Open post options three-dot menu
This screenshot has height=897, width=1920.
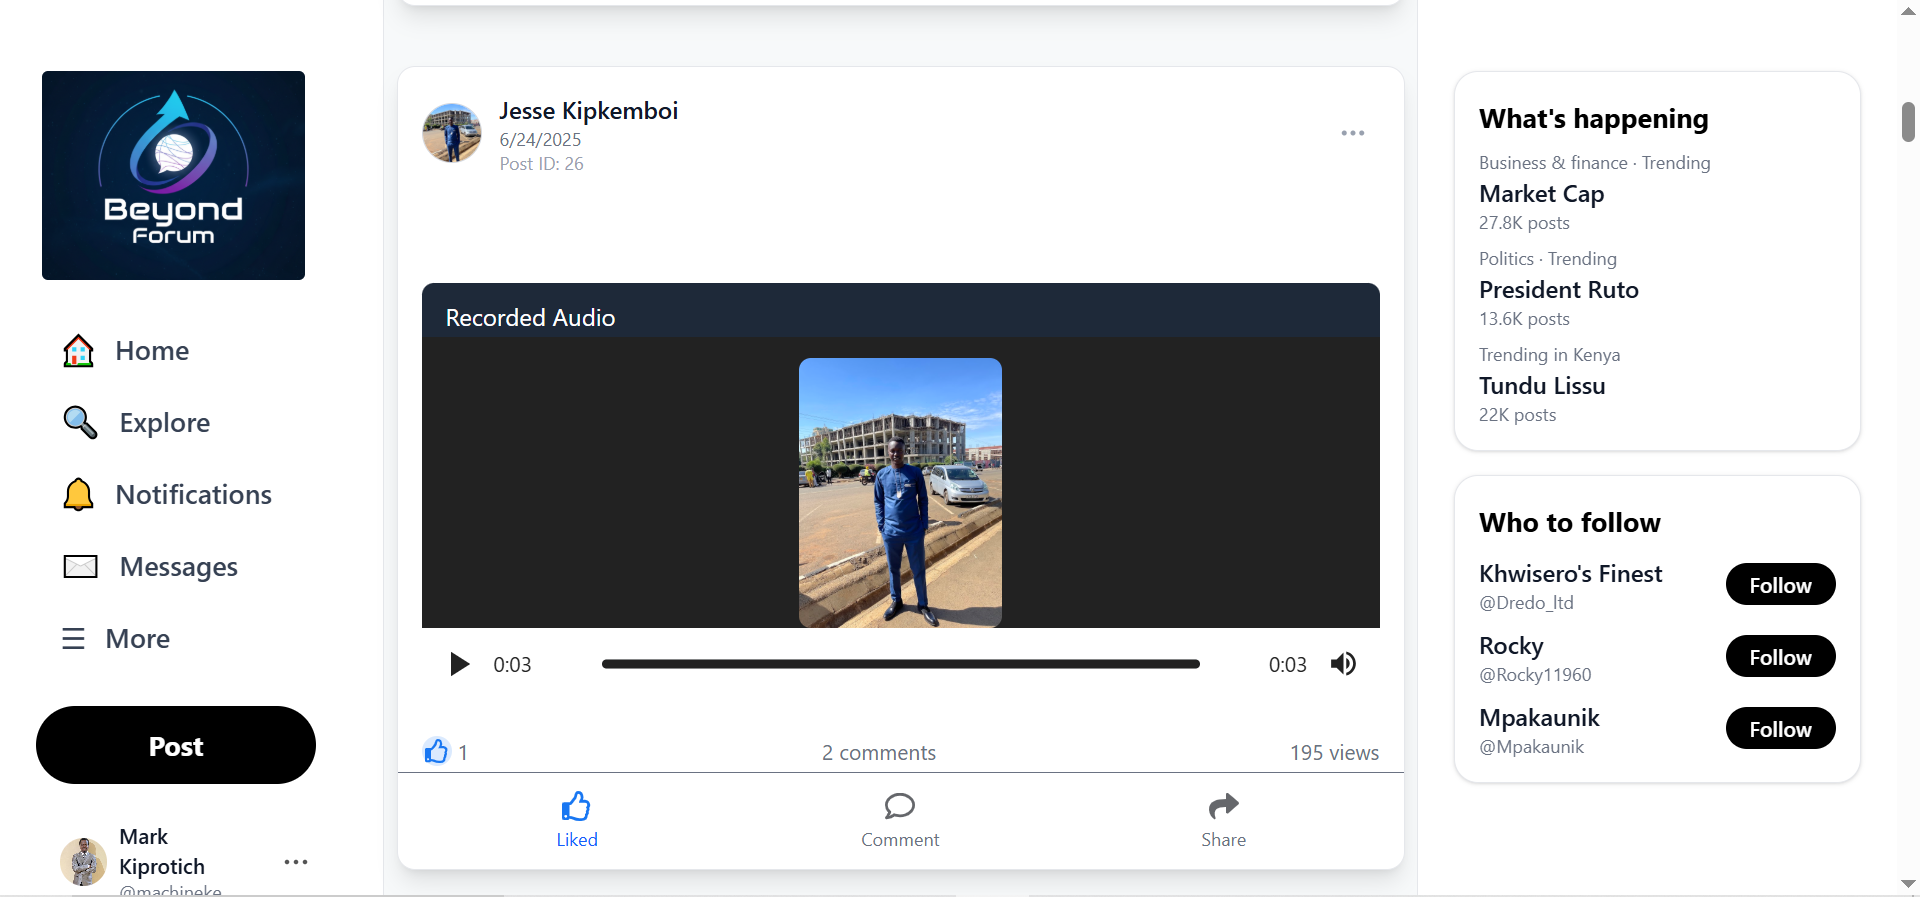coord(1353,133)
